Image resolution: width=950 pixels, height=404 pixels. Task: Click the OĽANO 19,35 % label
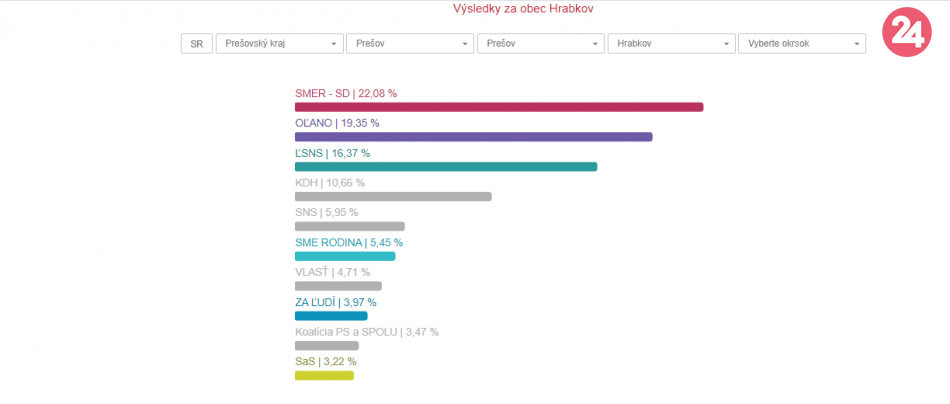[x=337, y=123]
